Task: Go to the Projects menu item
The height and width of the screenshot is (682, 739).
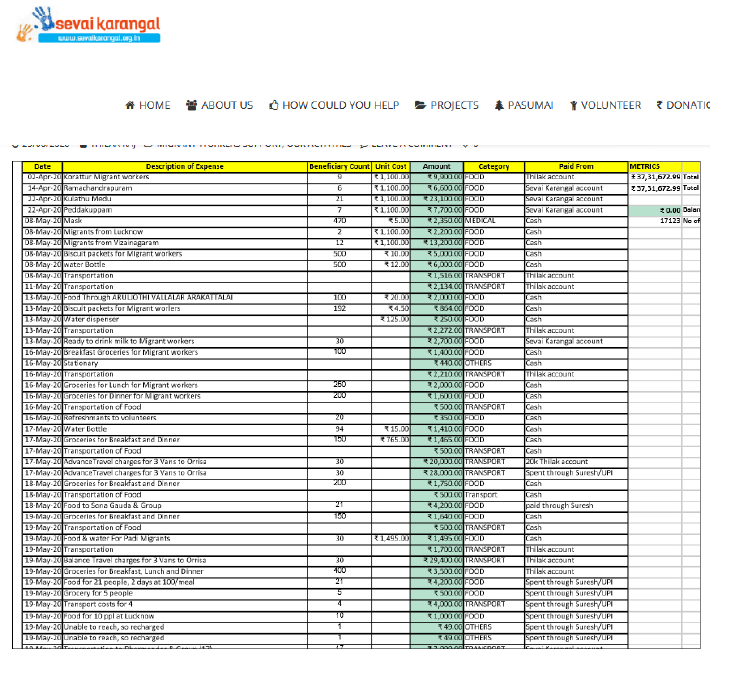Action: pyautogui.click(x=454, y=105)
